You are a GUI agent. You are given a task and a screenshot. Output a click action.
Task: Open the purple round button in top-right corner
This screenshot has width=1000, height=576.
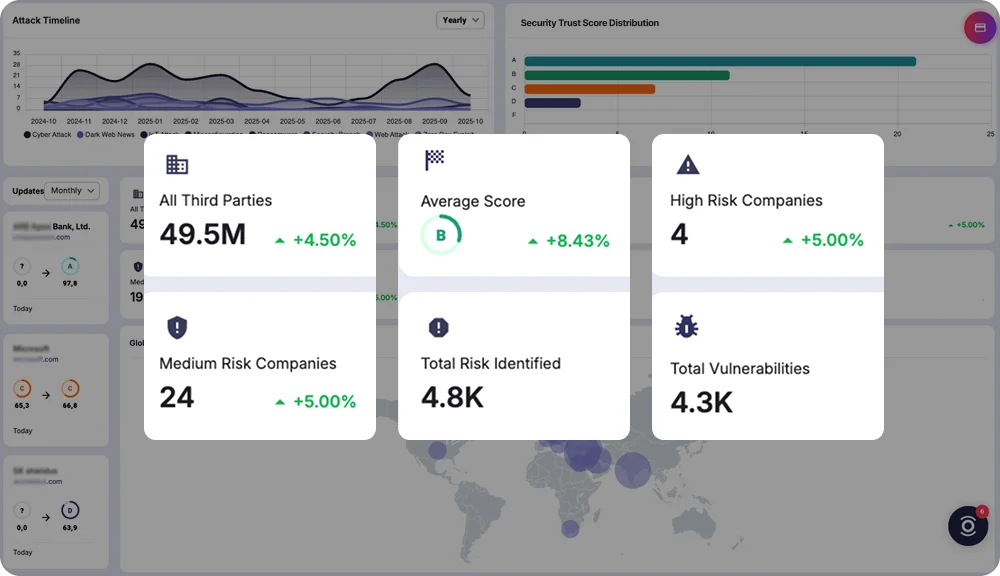pyautogui.click(x=980, y=27)
